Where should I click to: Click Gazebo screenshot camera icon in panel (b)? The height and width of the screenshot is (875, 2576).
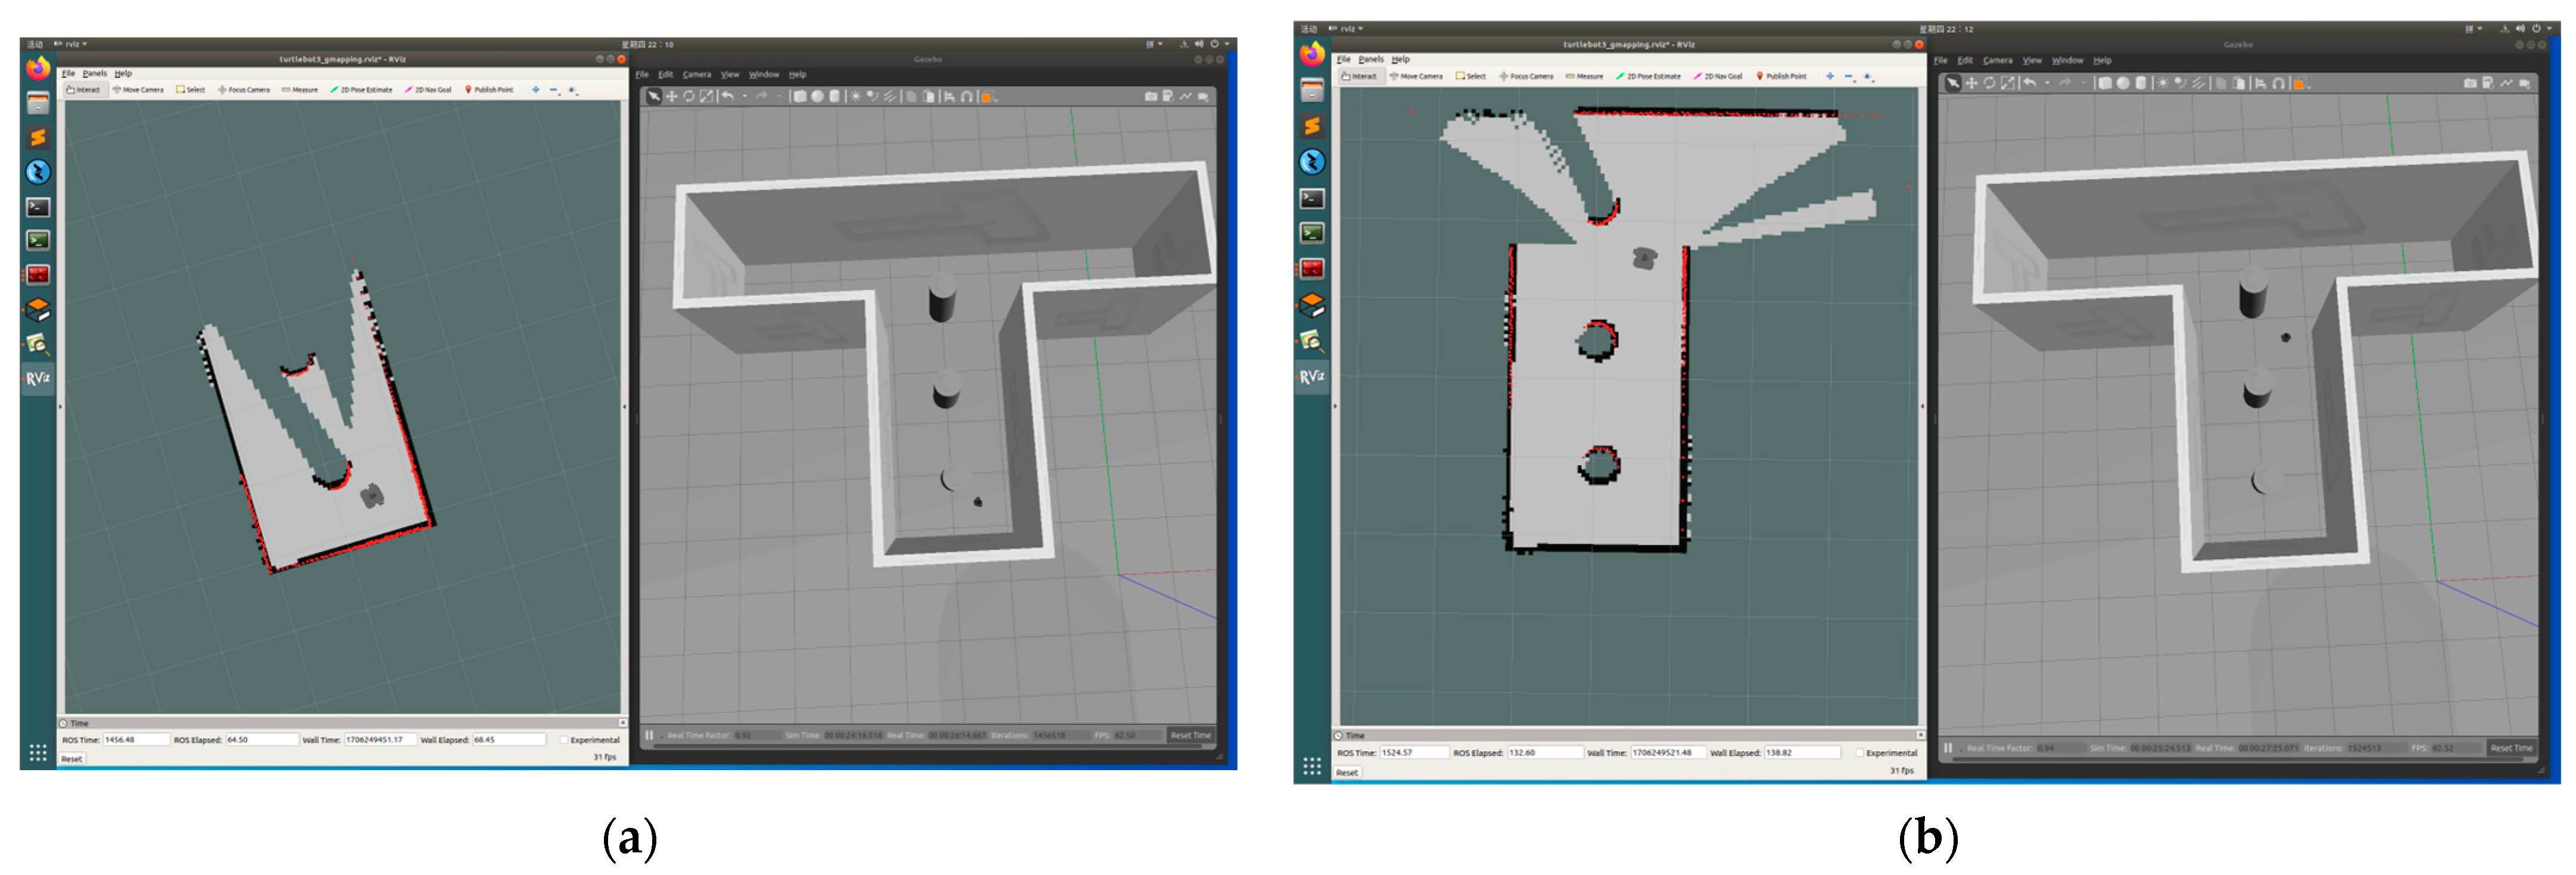[2470, 84]
